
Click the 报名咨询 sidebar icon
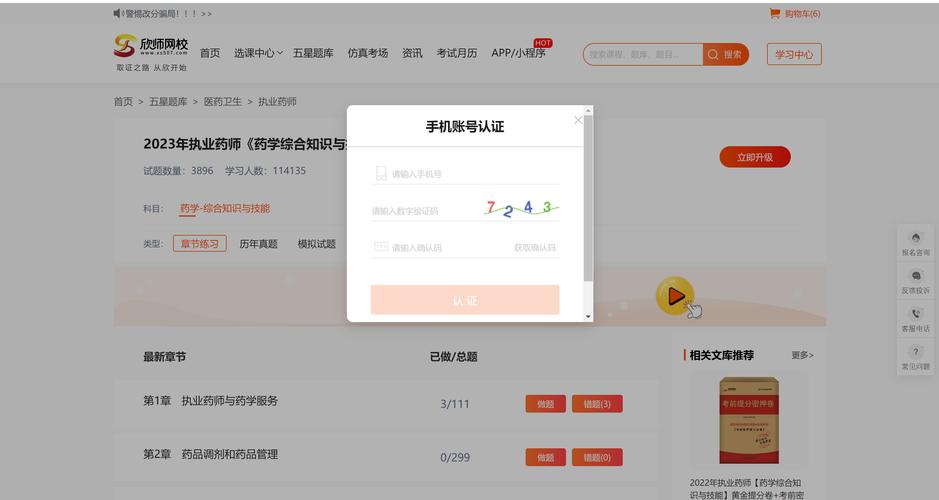[x=915, y=238]
